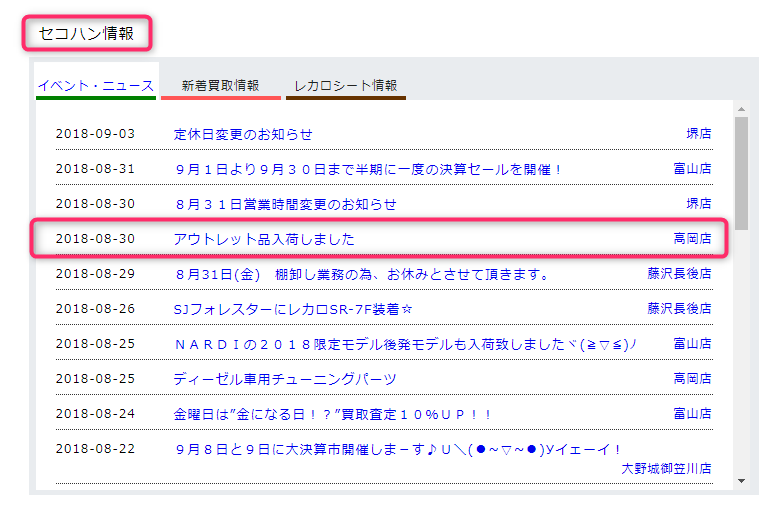Open the ディーゼル車用チューニングパーツ link
The width and height of the screenshot is (772, 508).
click(285, 379)
